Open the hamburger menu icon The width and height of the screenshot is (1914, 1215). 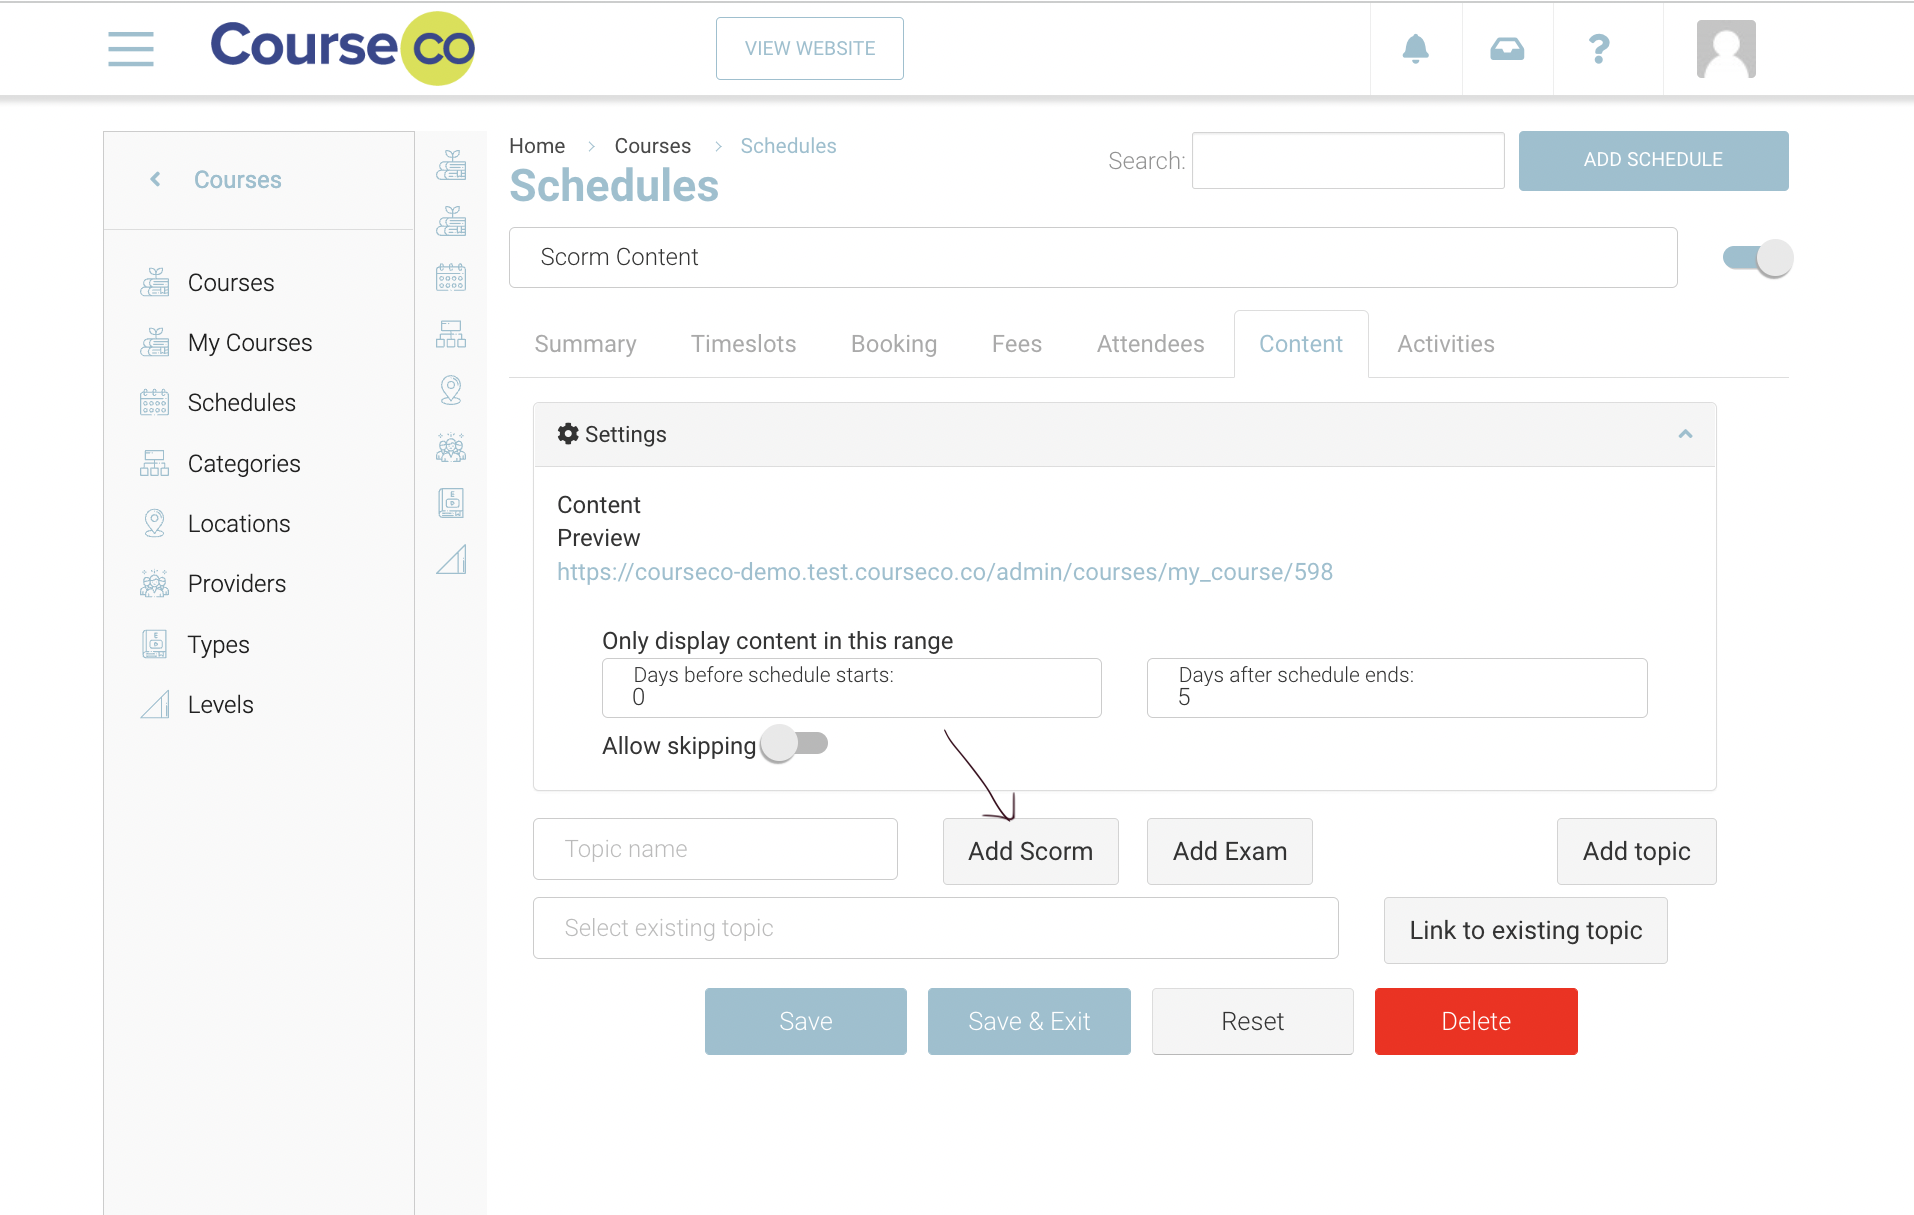tap(131, 48)
